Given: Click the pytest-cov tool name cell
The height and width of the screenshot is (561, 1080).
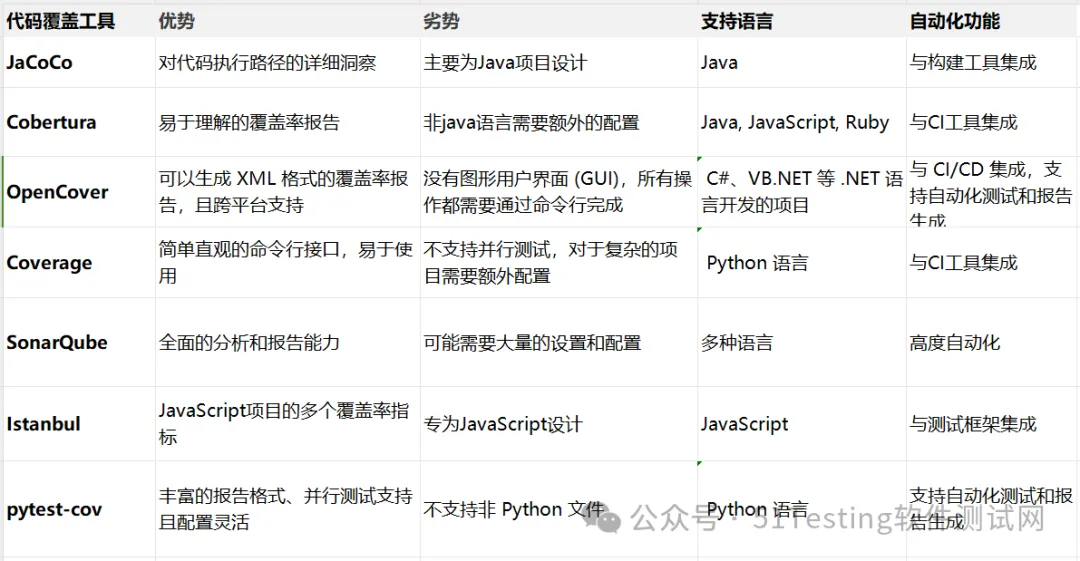Looking at the screenshot, I should (79, 509).
